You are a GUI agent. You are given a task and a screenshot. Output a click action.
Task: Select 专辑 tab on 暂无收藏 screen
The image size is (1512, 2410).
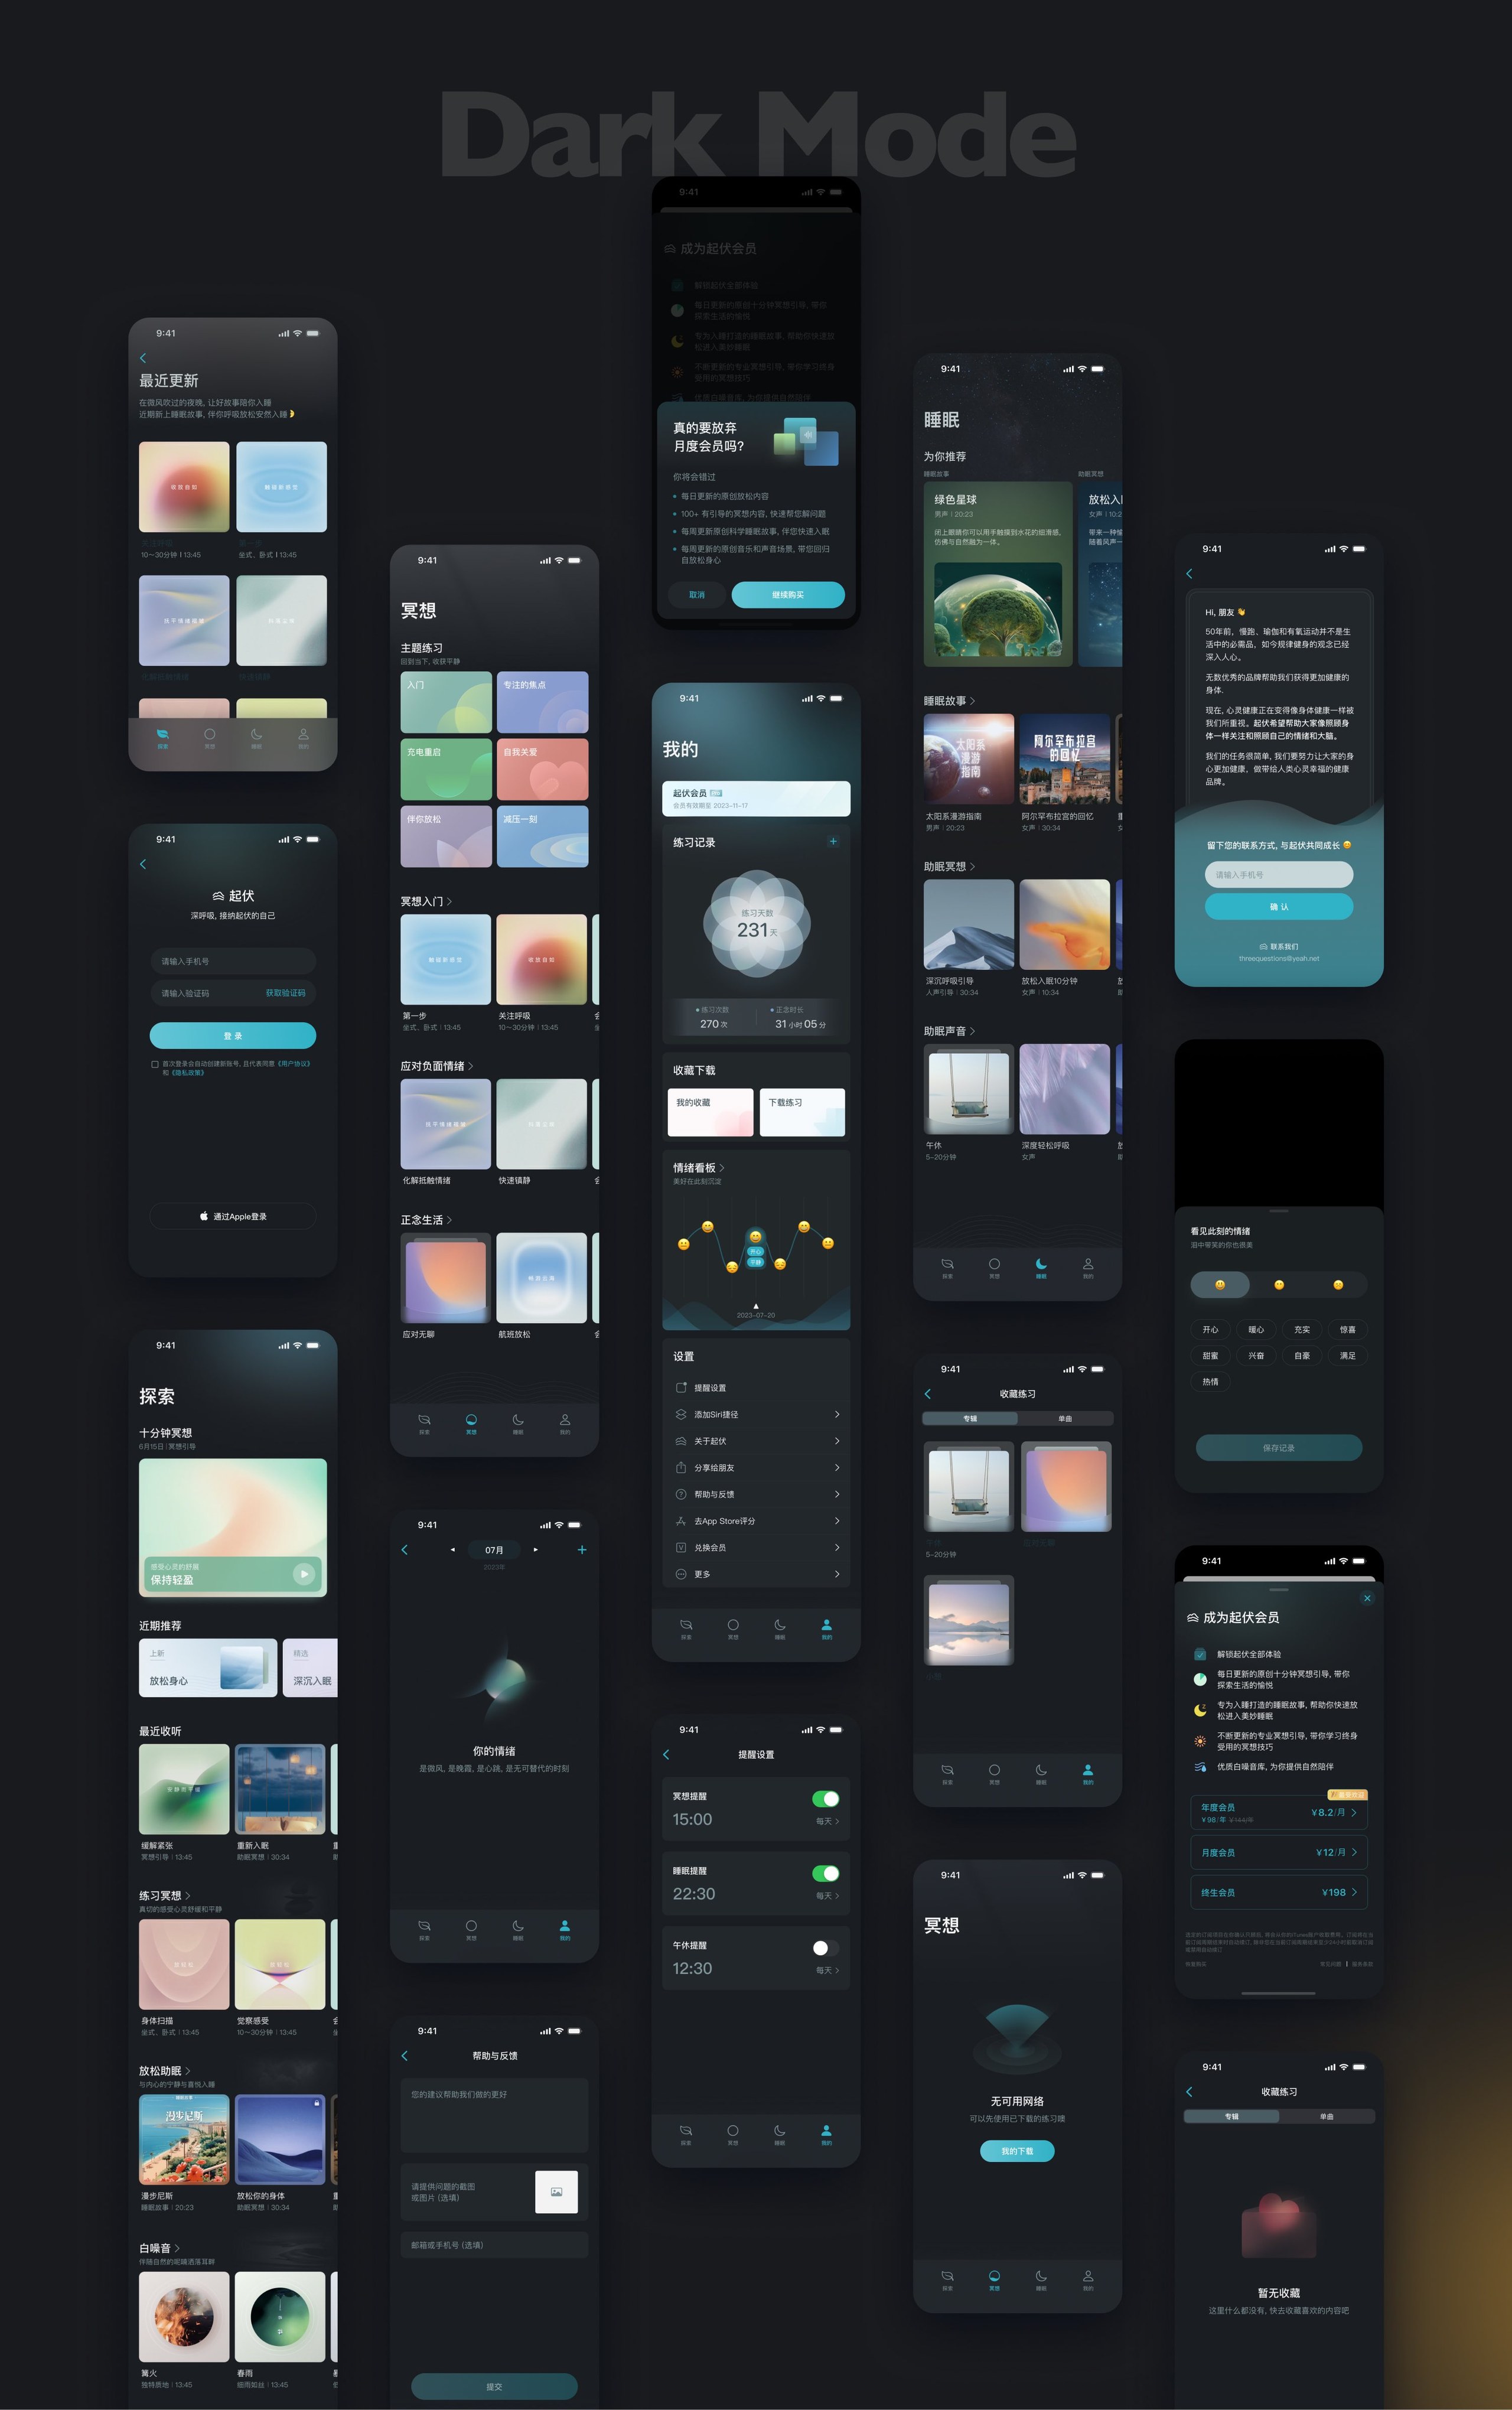point(1231,2116)
